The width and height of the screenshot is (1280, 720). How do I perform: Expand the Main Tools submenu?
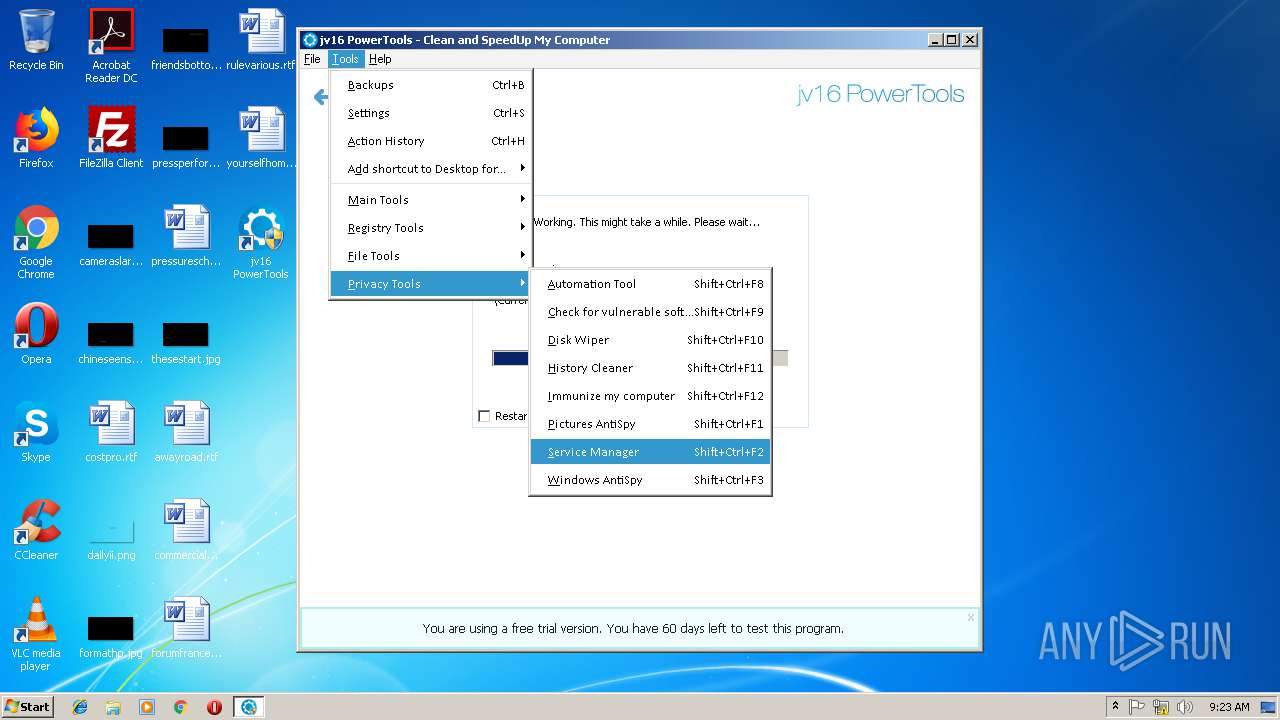432,200
